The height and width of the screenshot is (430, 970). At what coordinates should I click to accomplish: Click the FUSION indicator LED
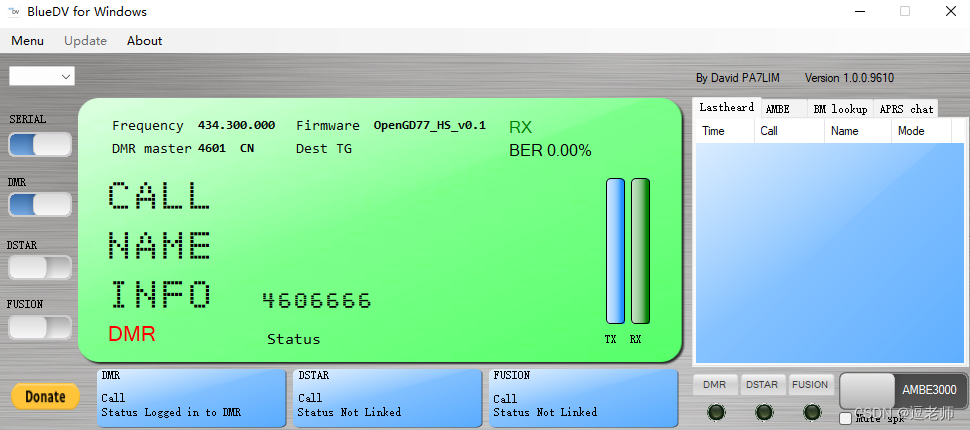click(x=812, y=411)
